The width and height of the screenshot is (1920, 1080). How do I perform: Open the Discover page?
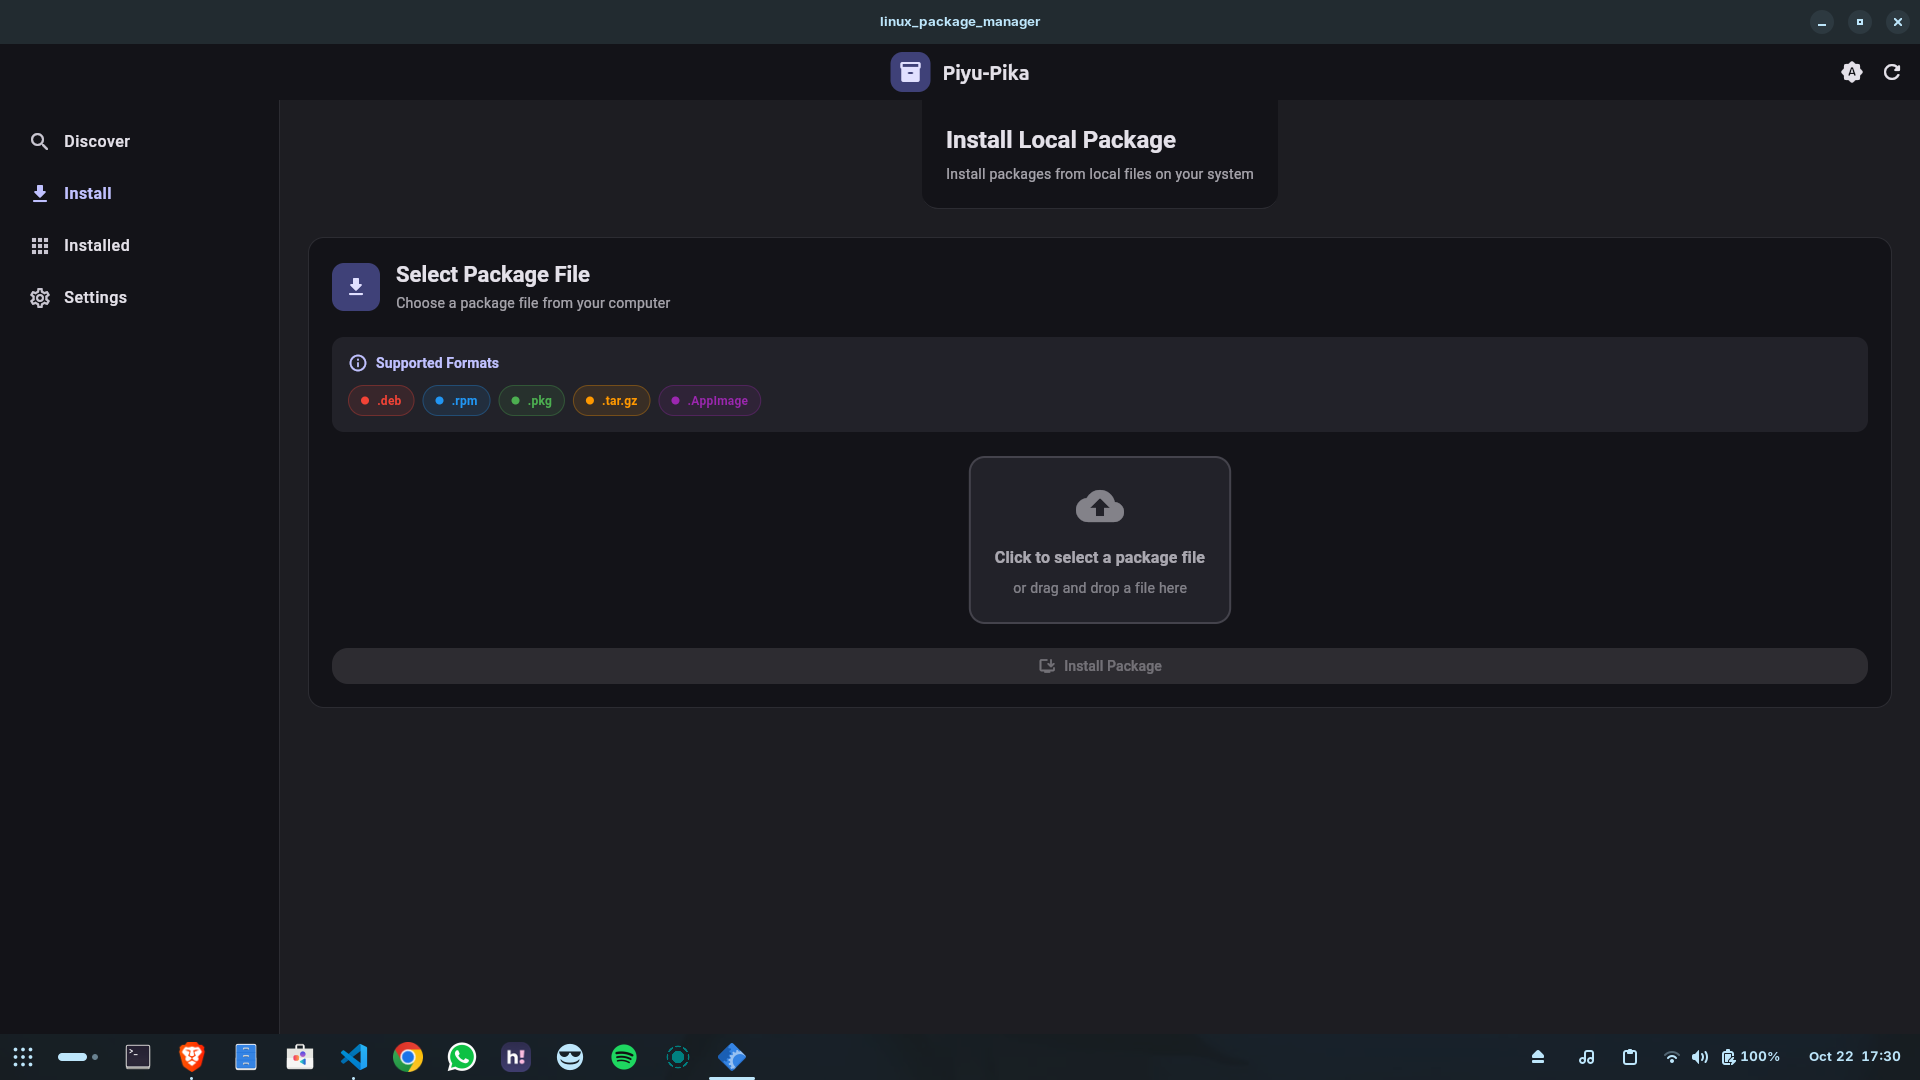pyautogui.click(x=96, y=141)
